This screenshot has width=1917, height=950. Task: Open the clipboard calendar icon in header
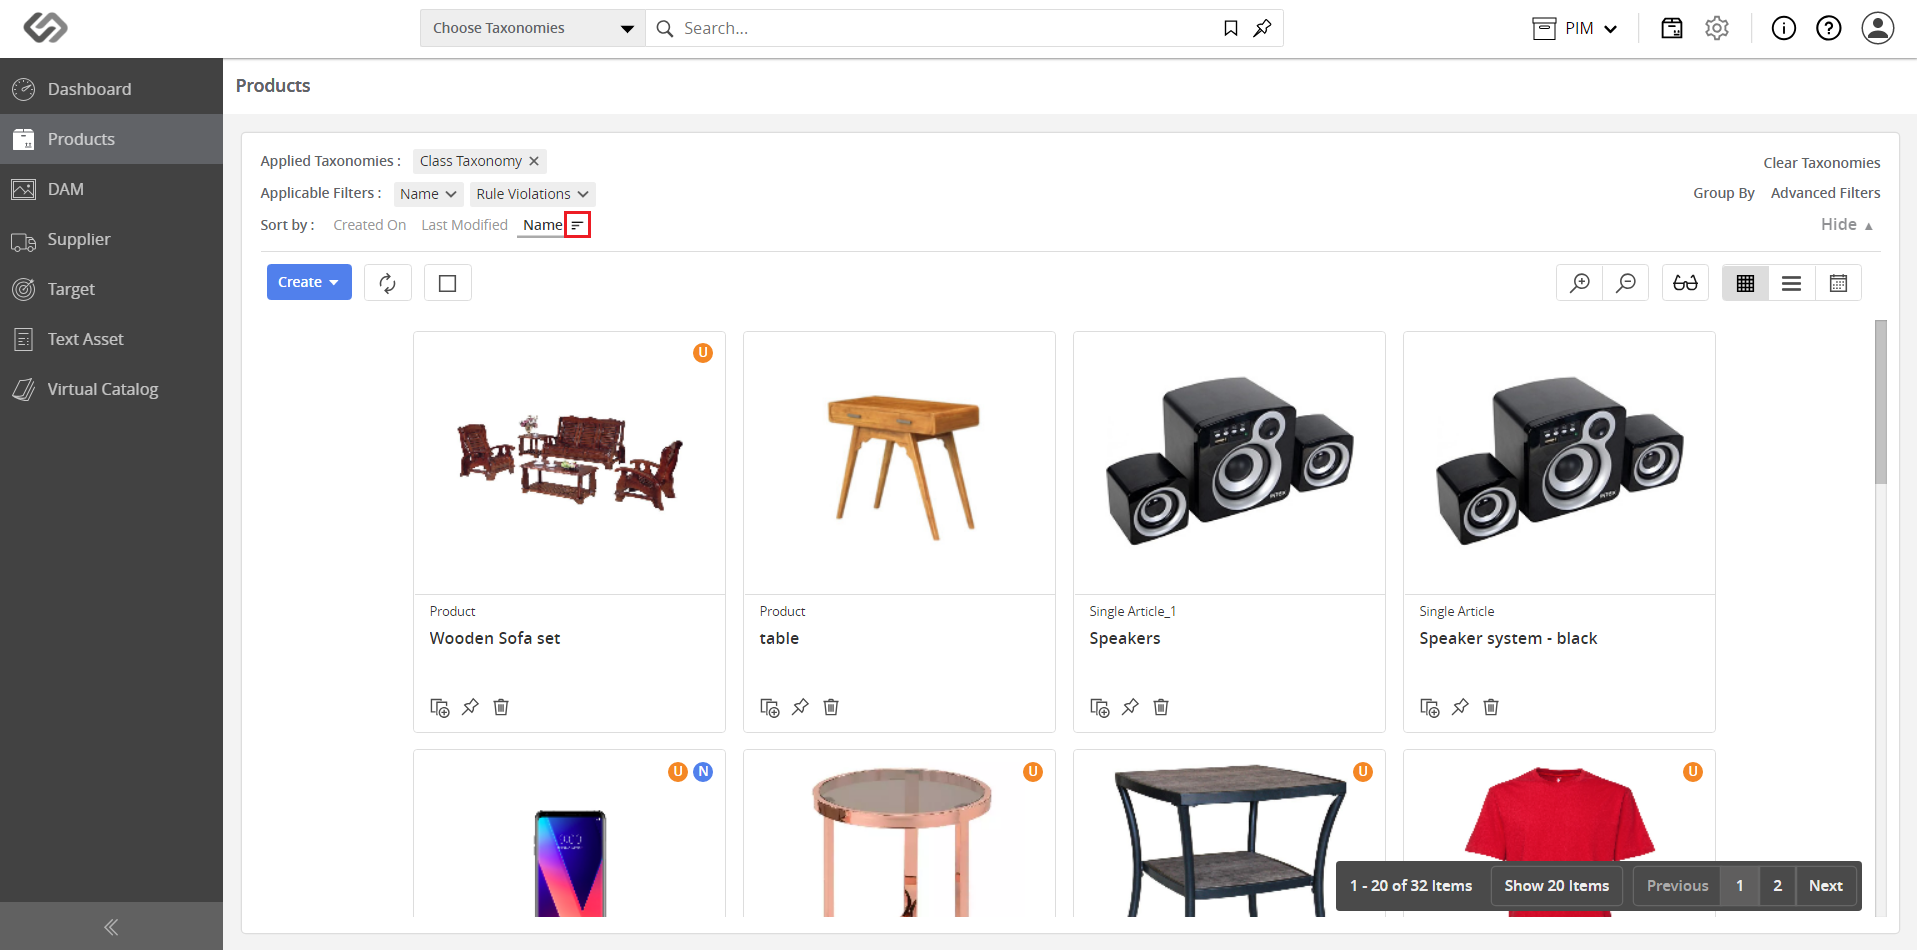1672,28
